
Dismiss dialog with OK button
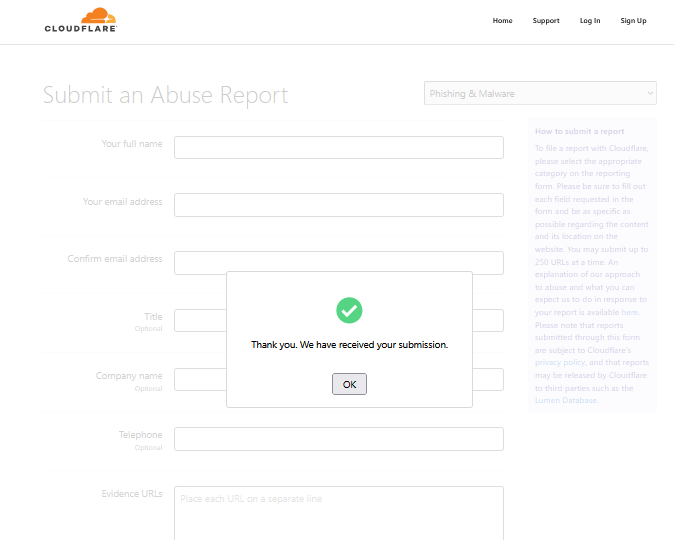(x=349, y=384)
